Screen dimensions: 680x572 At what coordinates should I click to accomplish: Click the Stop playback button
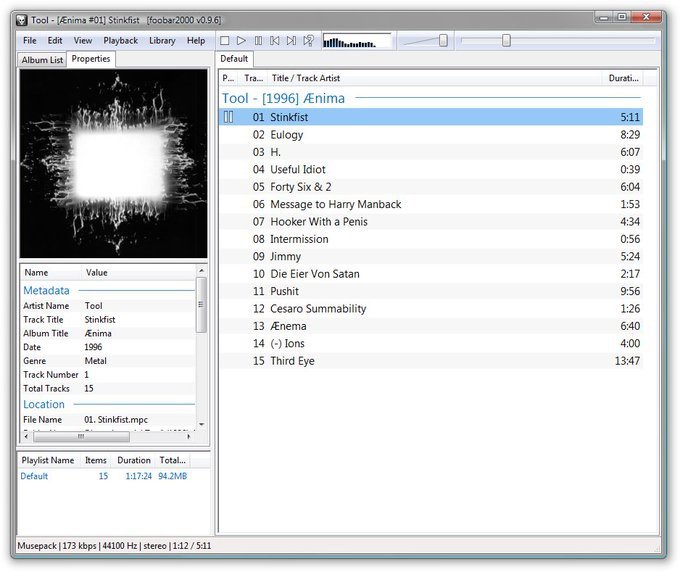(225, 41)
